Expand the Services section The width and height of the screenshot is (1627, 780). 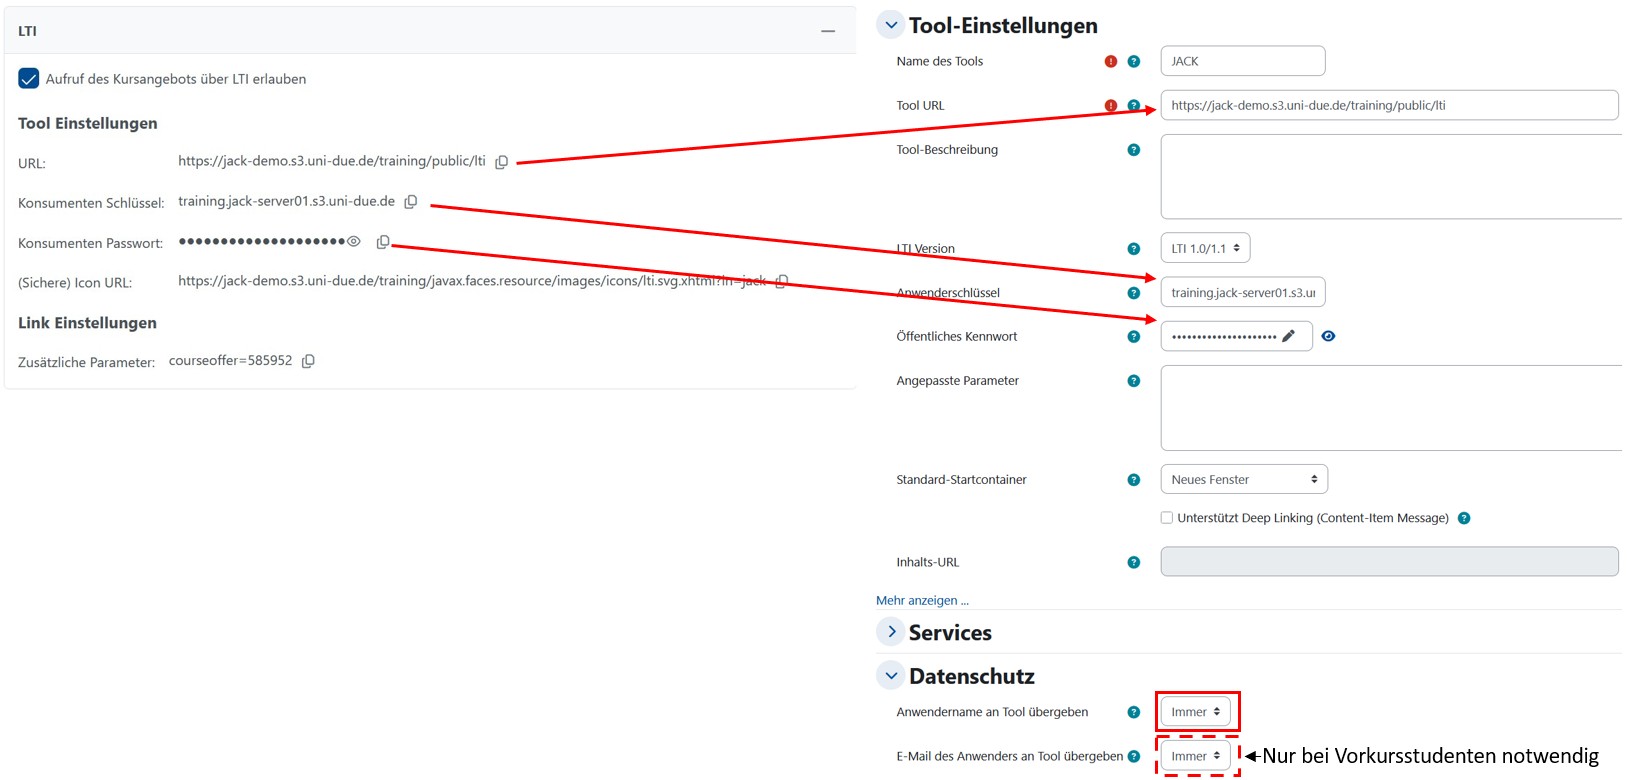[x=891, y=632]
